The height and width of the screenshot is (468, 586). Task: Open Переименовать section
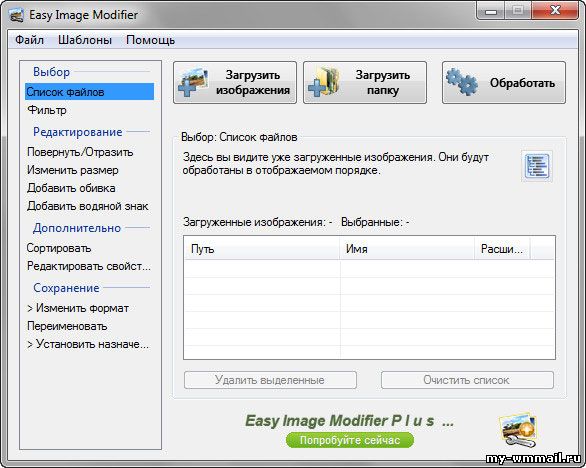coord(67,326)
